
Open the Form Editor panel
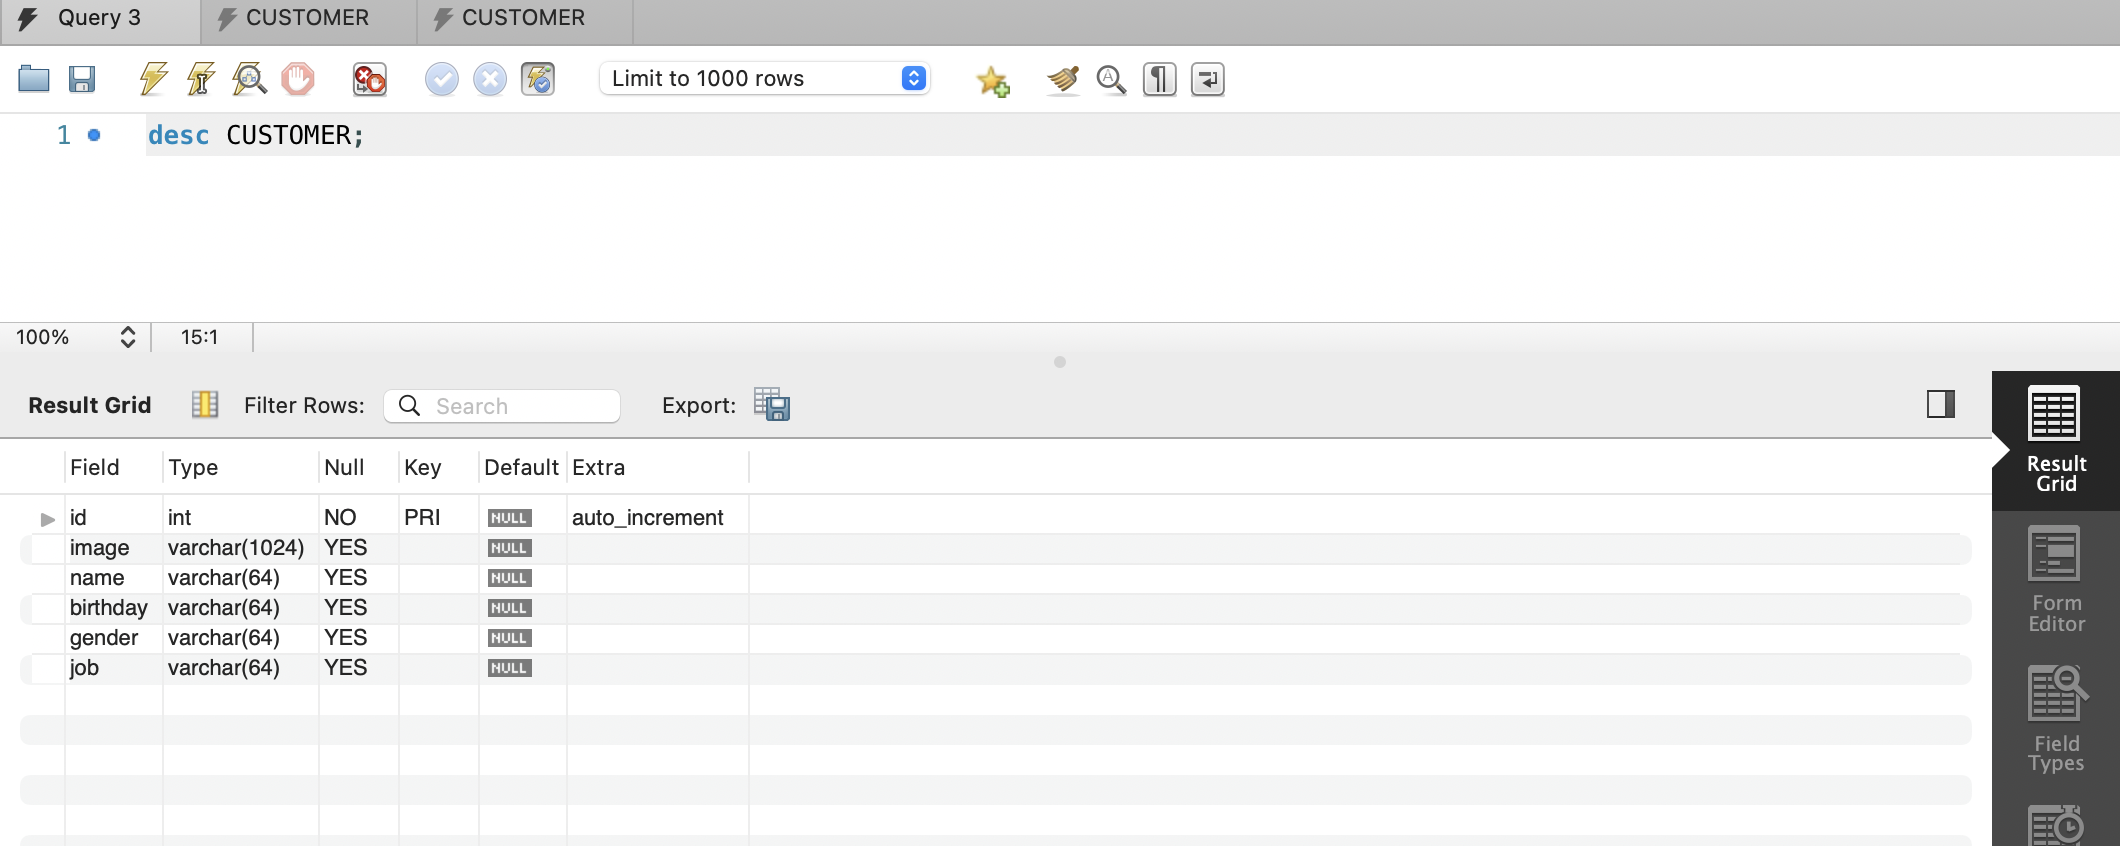(2056, 580)
